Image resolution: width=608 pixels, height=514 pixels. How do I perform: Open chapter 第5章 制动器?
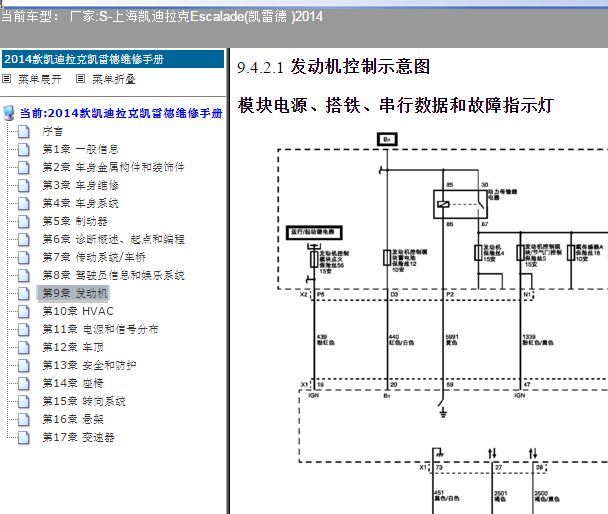tap(75, 221)
